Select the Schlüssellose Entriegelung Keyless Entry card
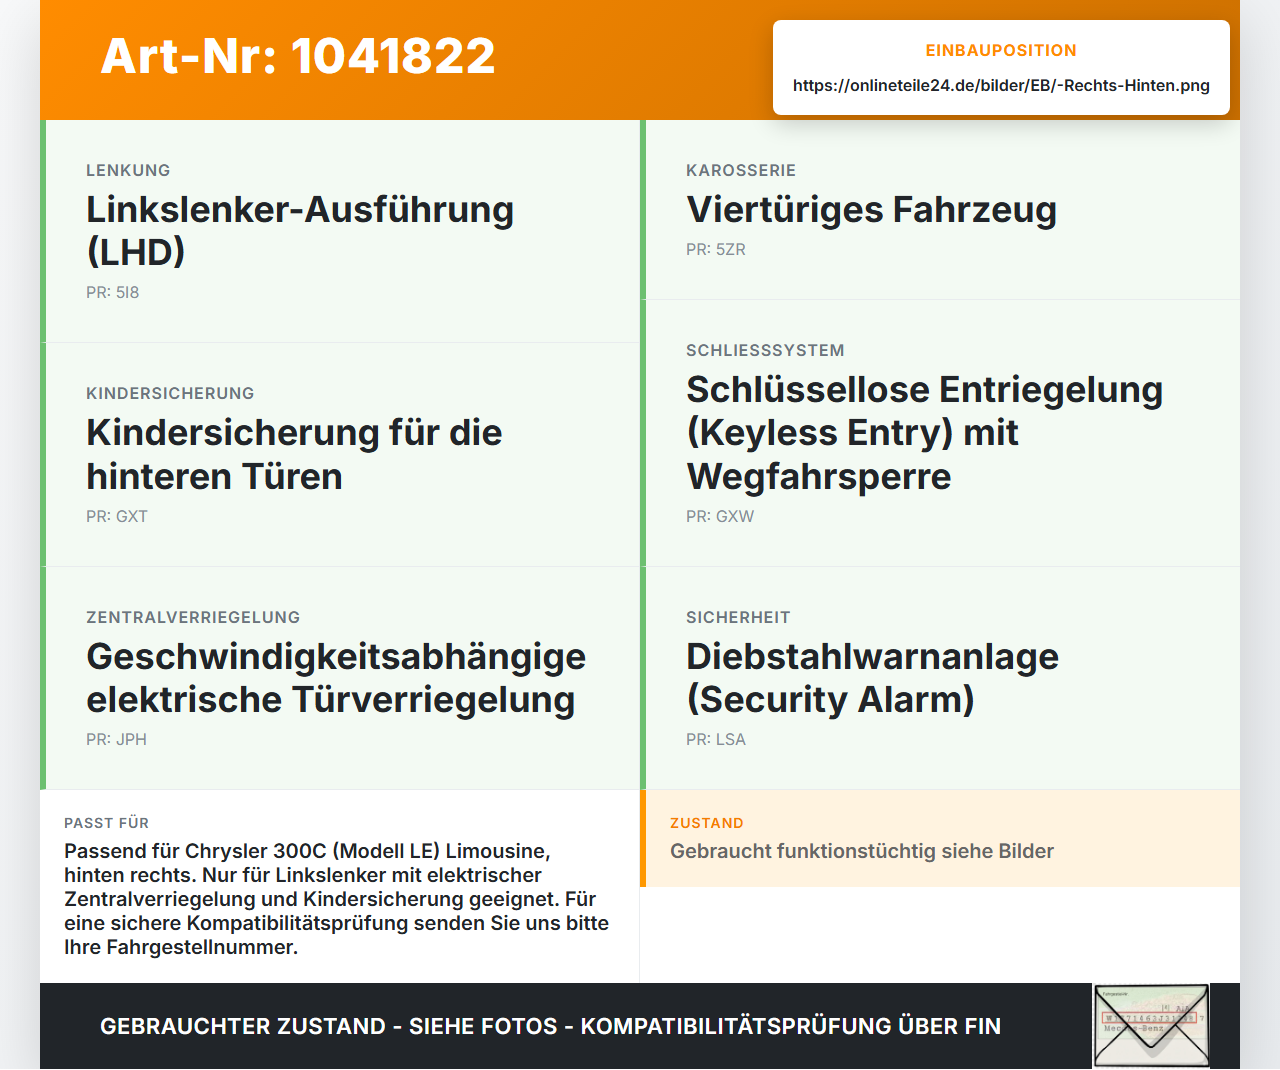This screenshot has height=1070, width=1280. click(940, 433)
